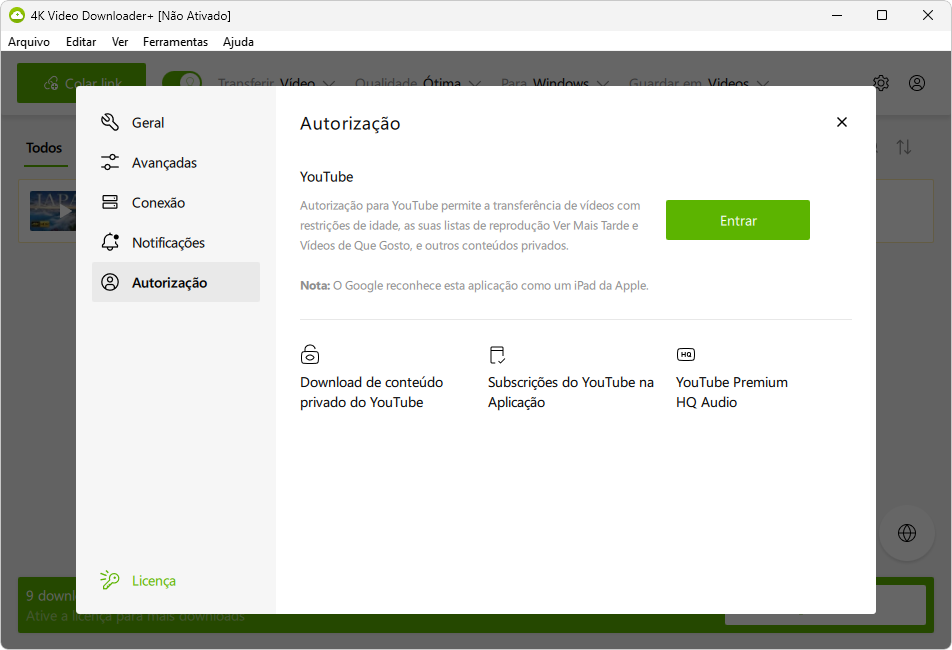
Task: Open the Editar menu
Action: 81,41
